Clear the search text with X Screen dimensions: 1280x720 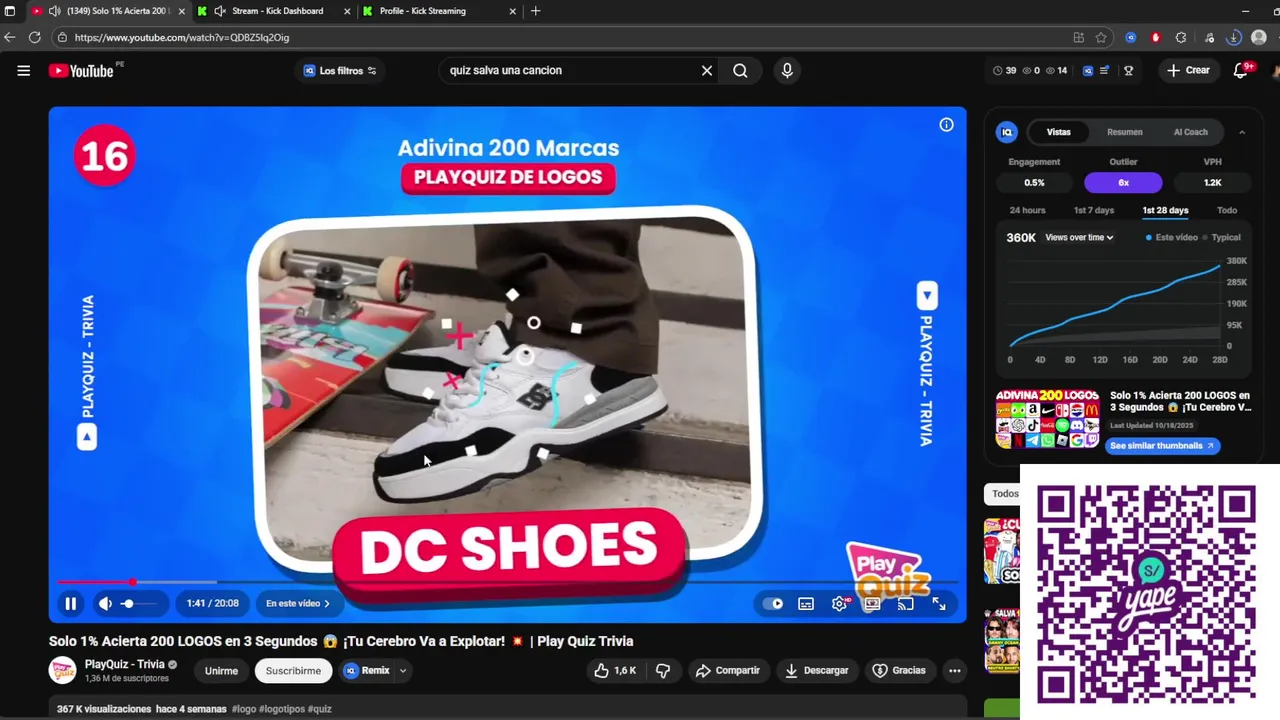point(707,71)
